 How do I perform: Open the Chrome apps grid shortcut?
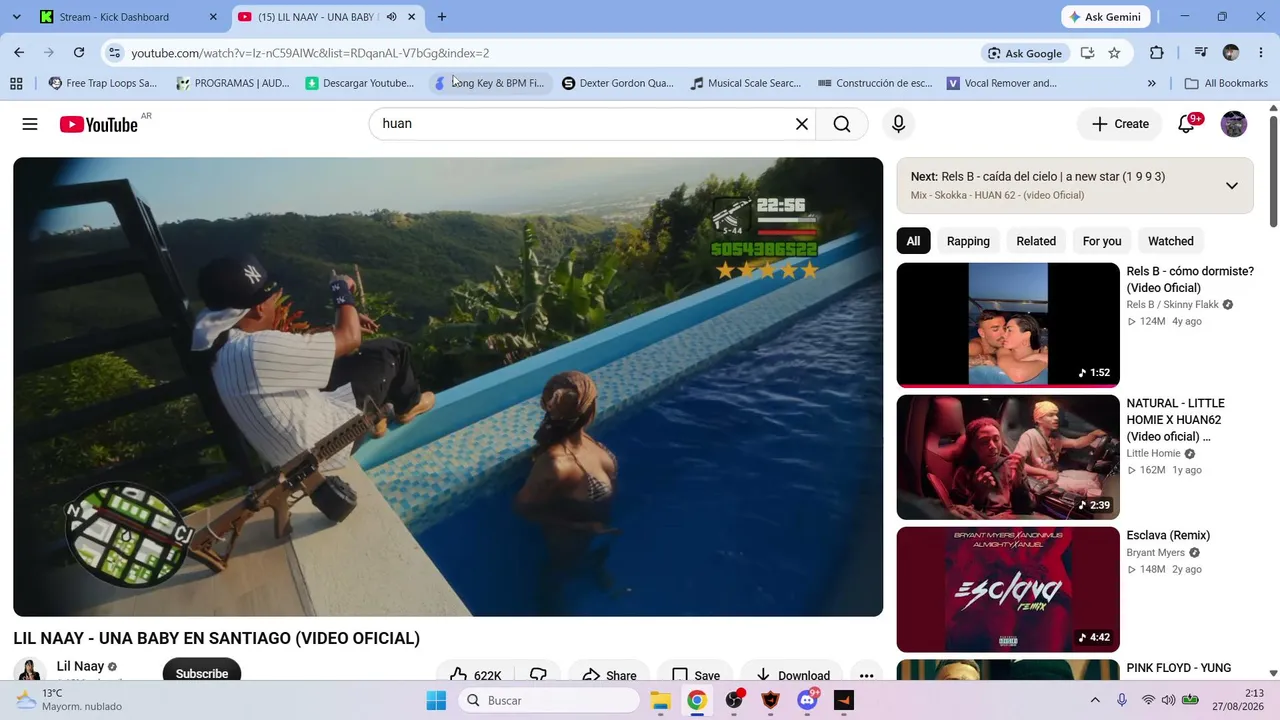coord(16,83)
